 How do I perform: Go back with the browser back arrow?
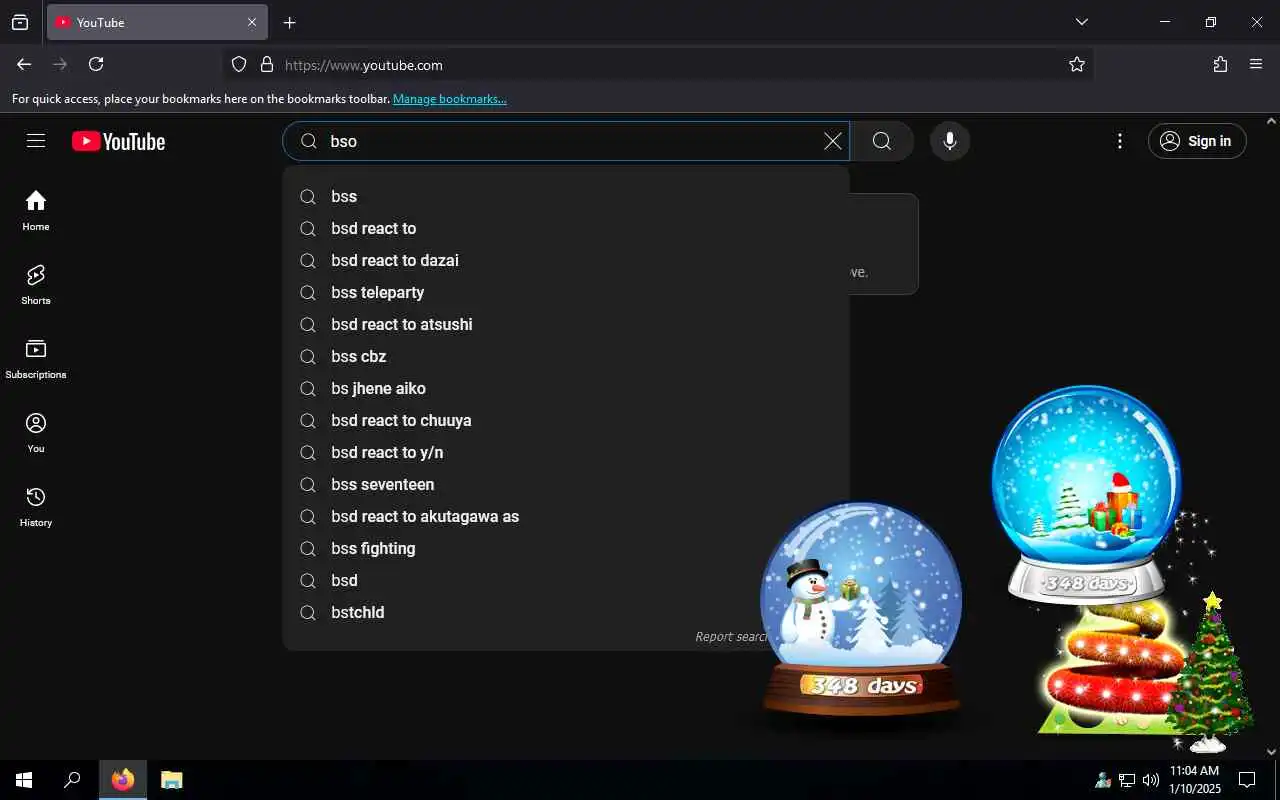(24, 64)
